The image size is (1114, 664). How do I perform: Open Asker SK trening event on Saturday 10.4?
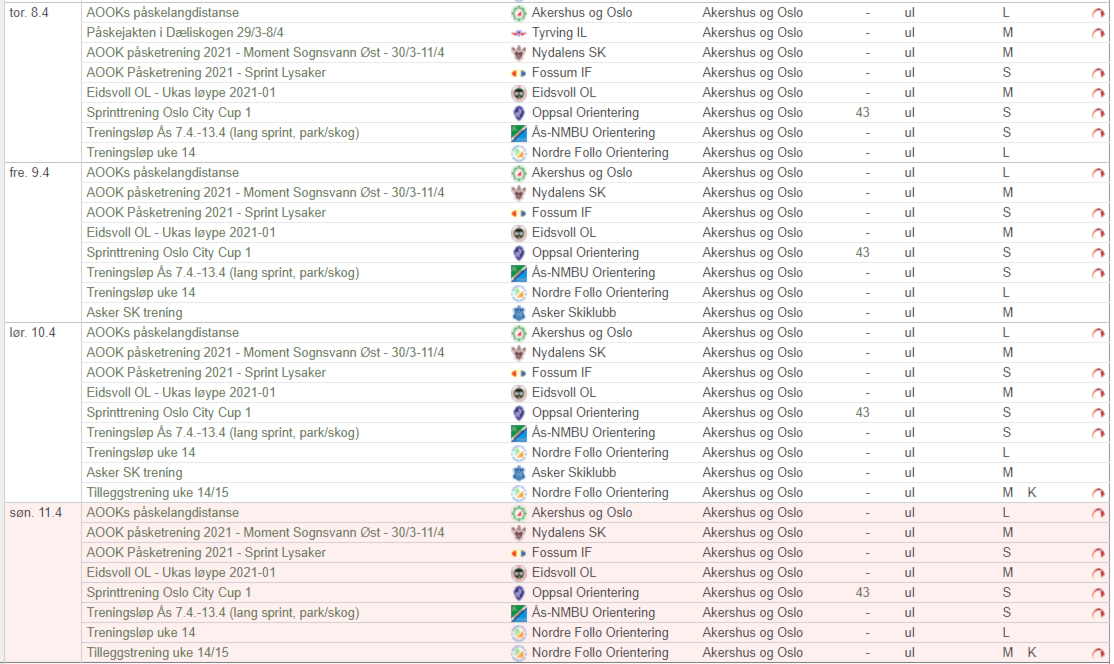coord(134,473)
